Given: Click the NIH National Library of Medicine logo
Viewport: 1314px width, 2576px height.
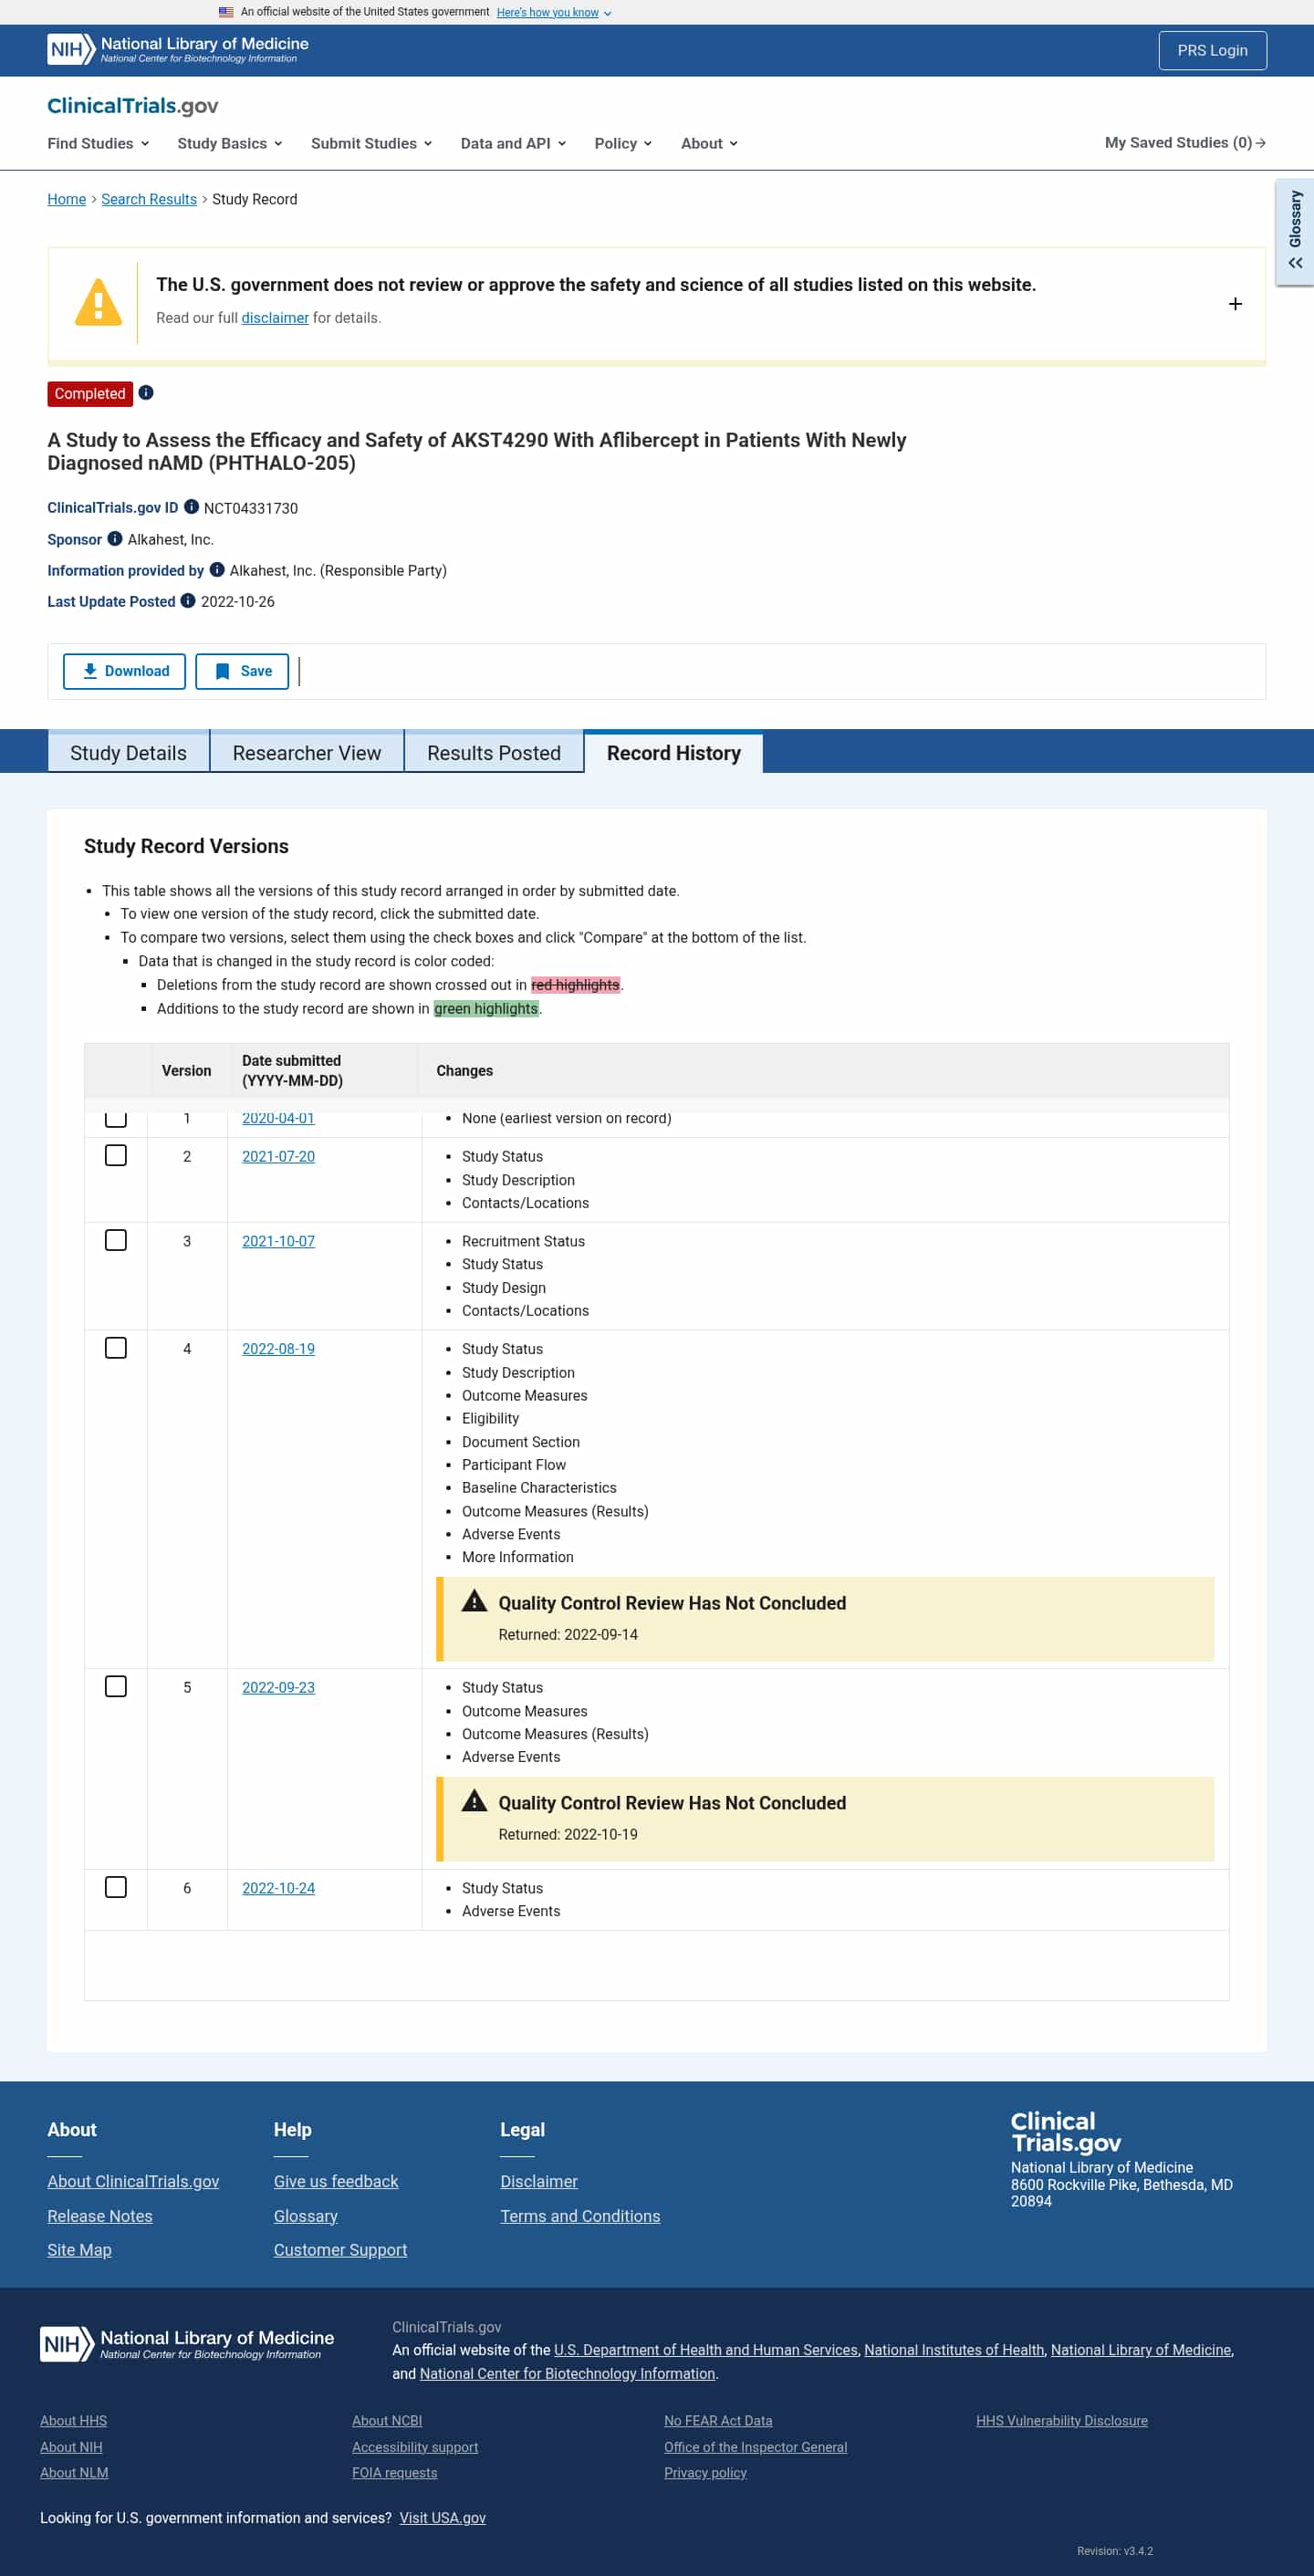Looking at the screenshot, I should [x=178, y=49].
